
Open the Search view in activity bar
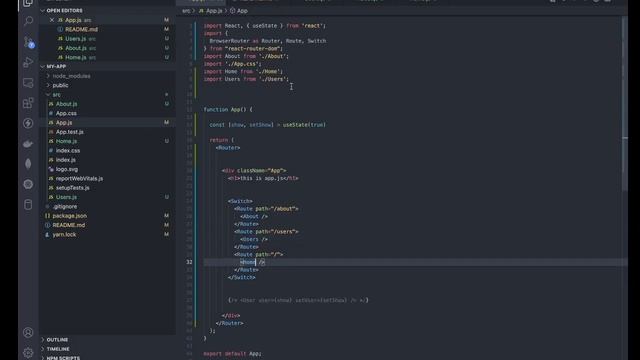[x=28, y=21]
